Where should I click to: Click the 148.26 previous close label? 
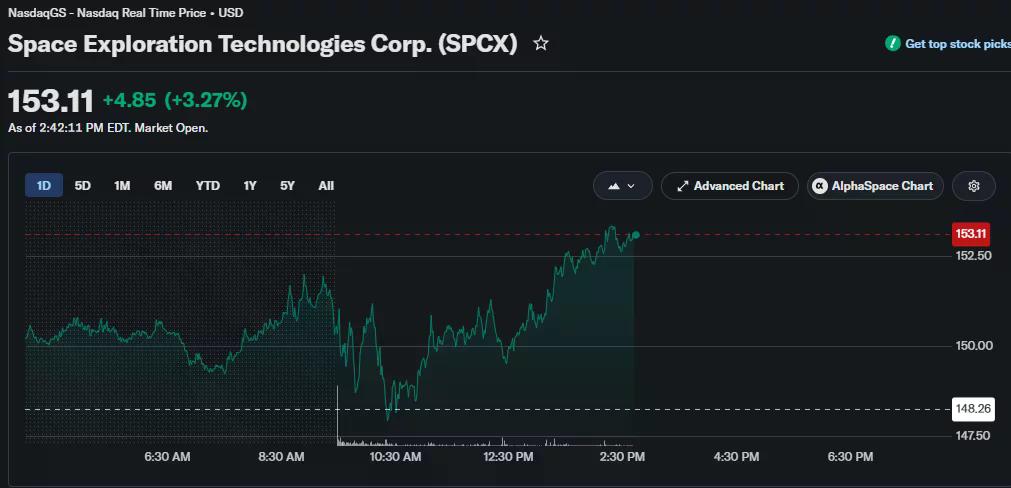pos(973,409)
